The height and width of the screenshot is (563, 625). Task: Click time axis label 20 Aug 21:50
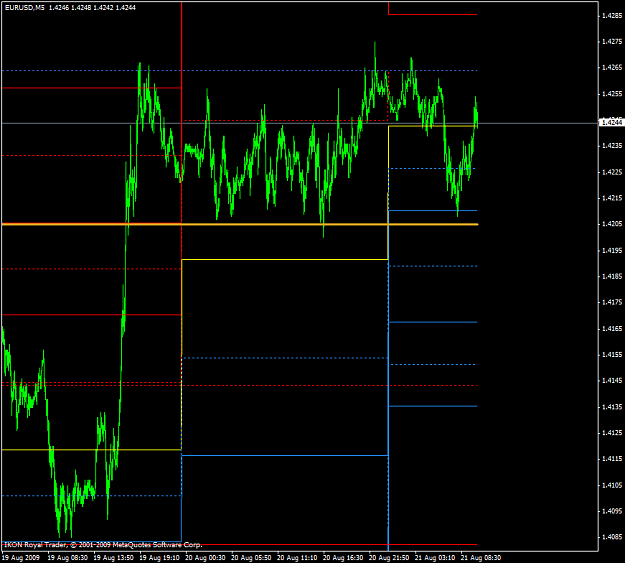coord(389,557)
